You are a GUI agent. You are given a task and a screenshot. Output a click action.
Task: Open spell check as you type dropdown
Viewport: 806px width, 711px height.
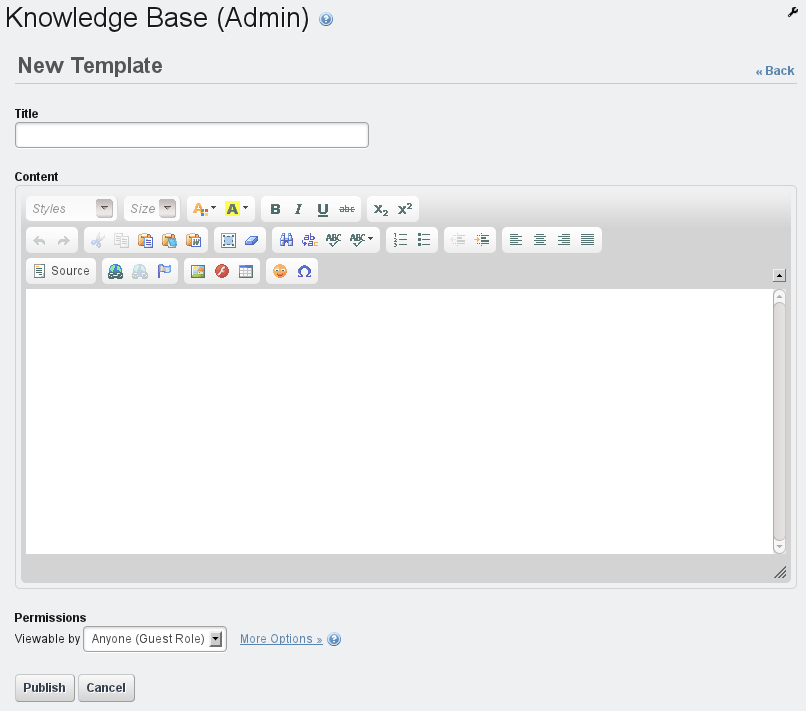(x=361, y=240)
